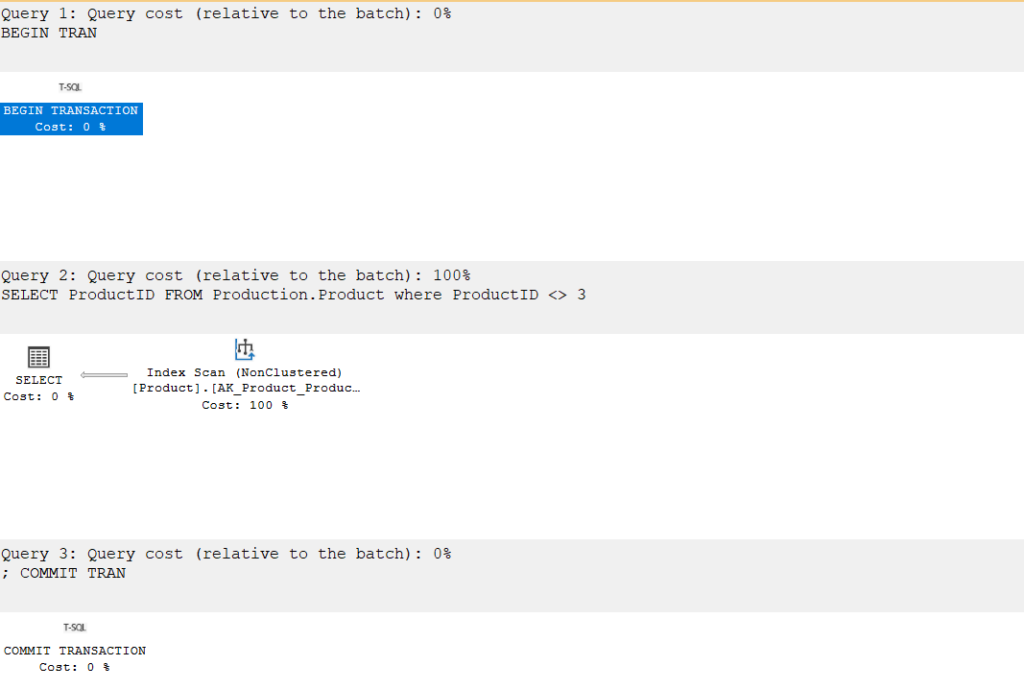Screen dimensions: 1024x689
Task: Click the '; COMMIT TRAN' statement text
Action: point(63,573)
